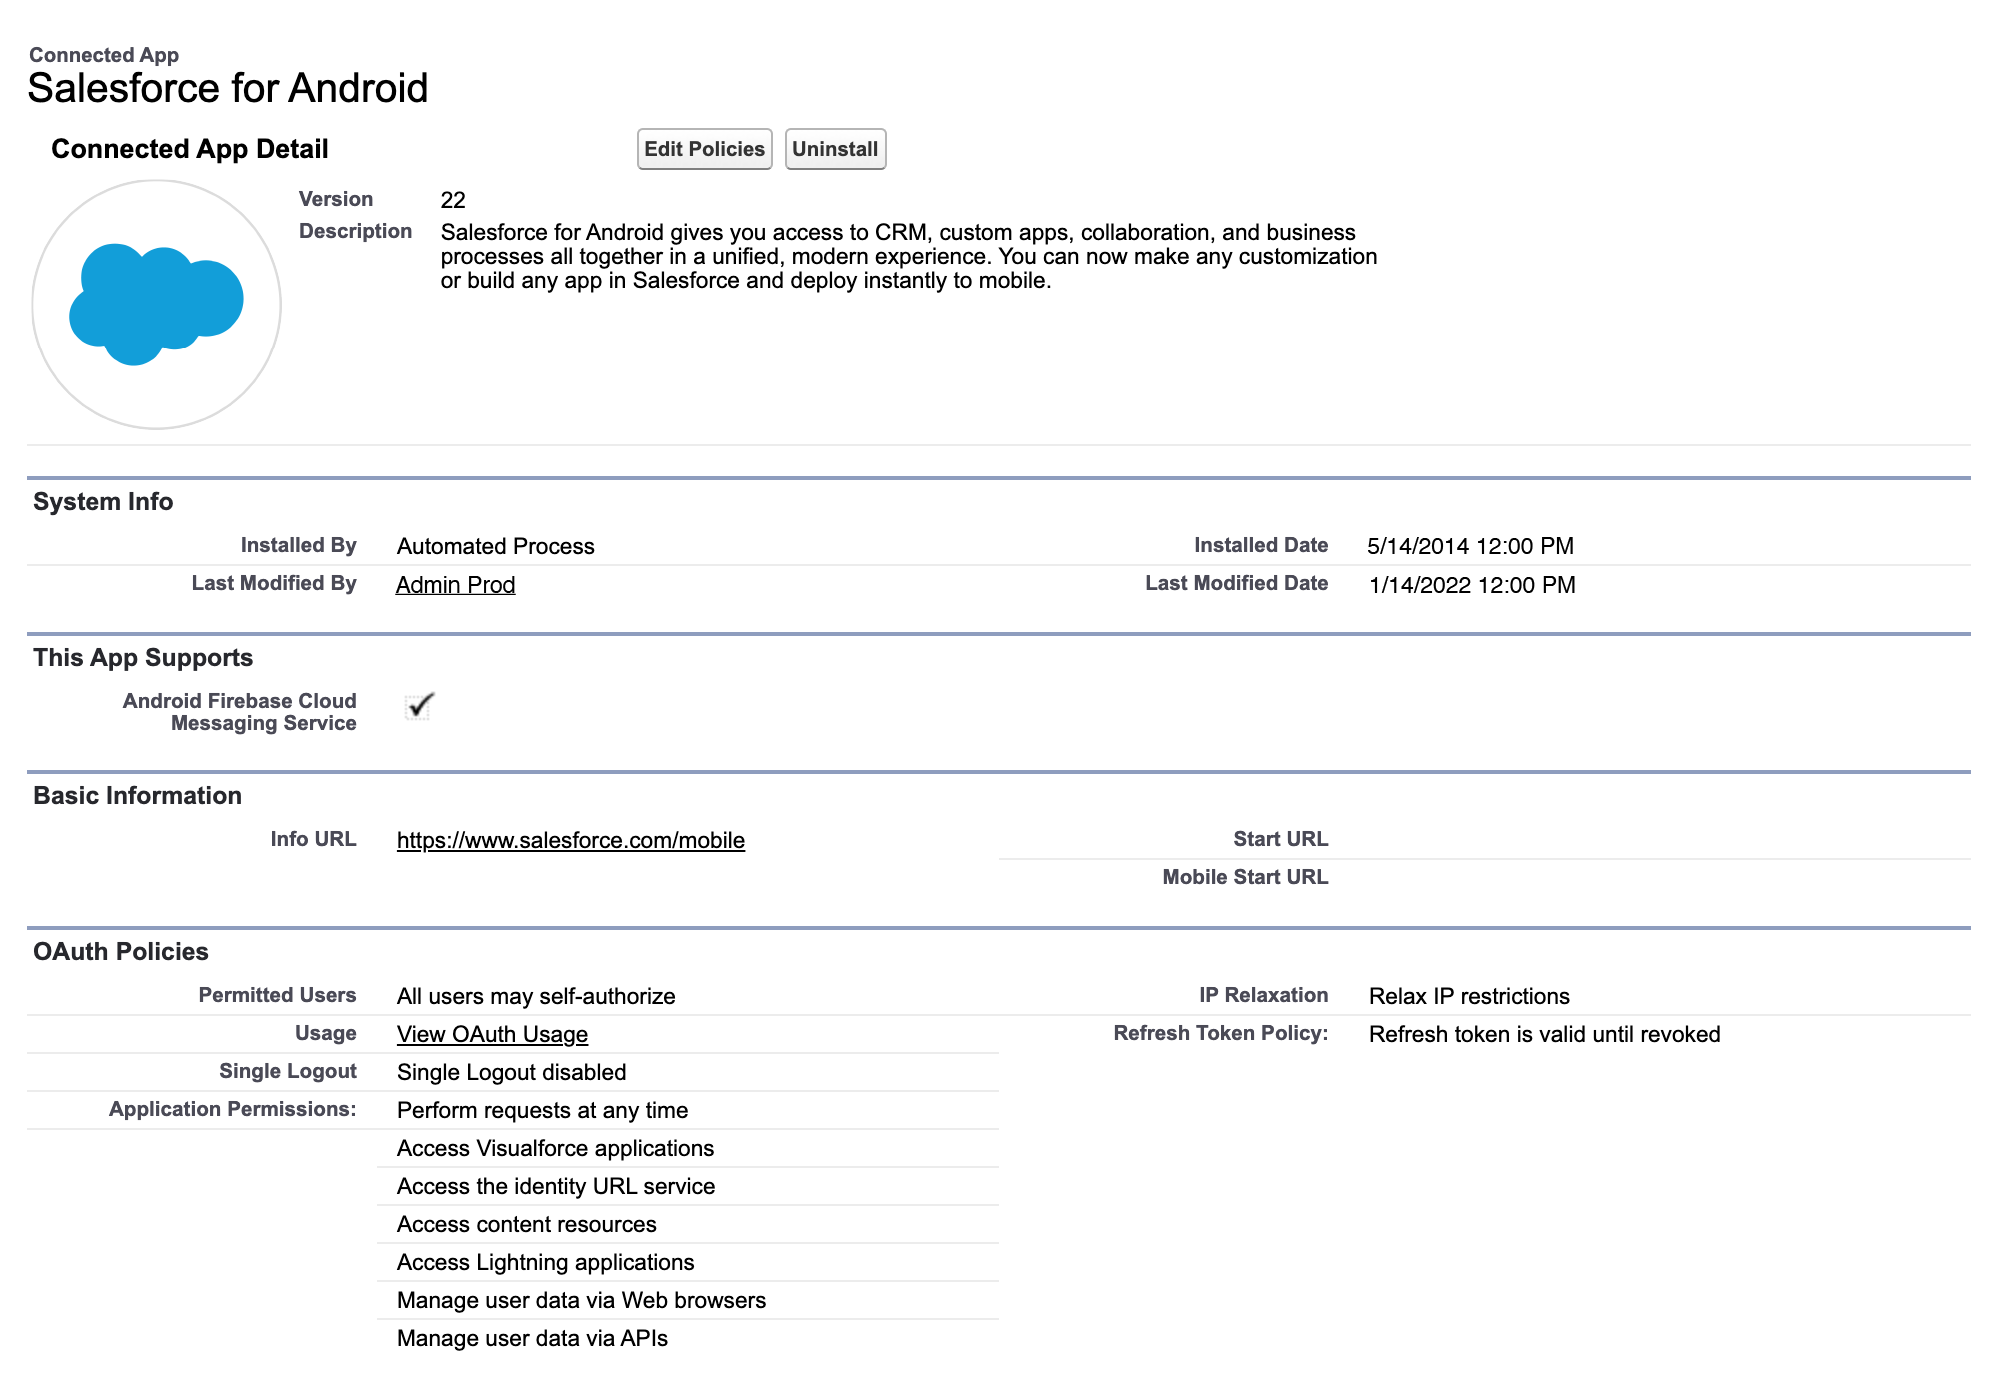Click the Manage user data via APIs permission

532,1338
